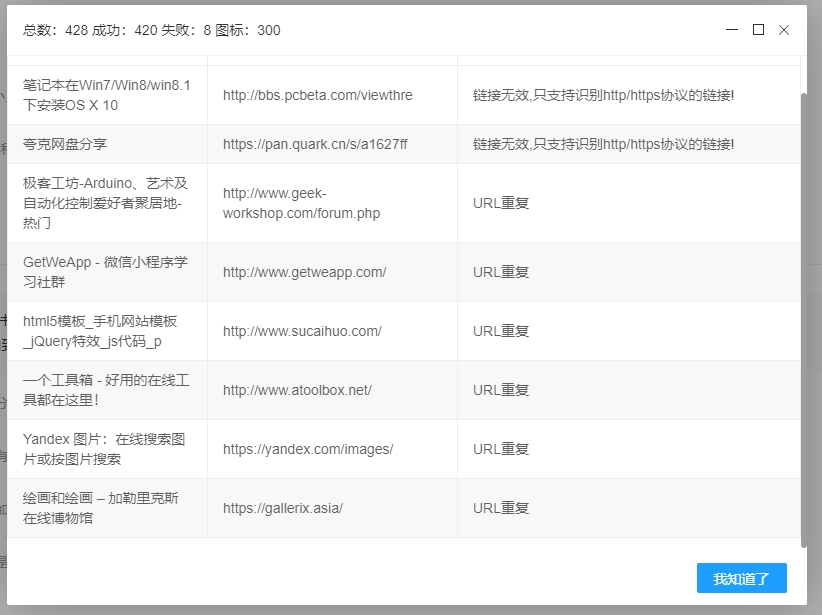822x615 pixels.
Task: Select the https://yandex.com/images/ URL cell
Action: coord(332,449)
